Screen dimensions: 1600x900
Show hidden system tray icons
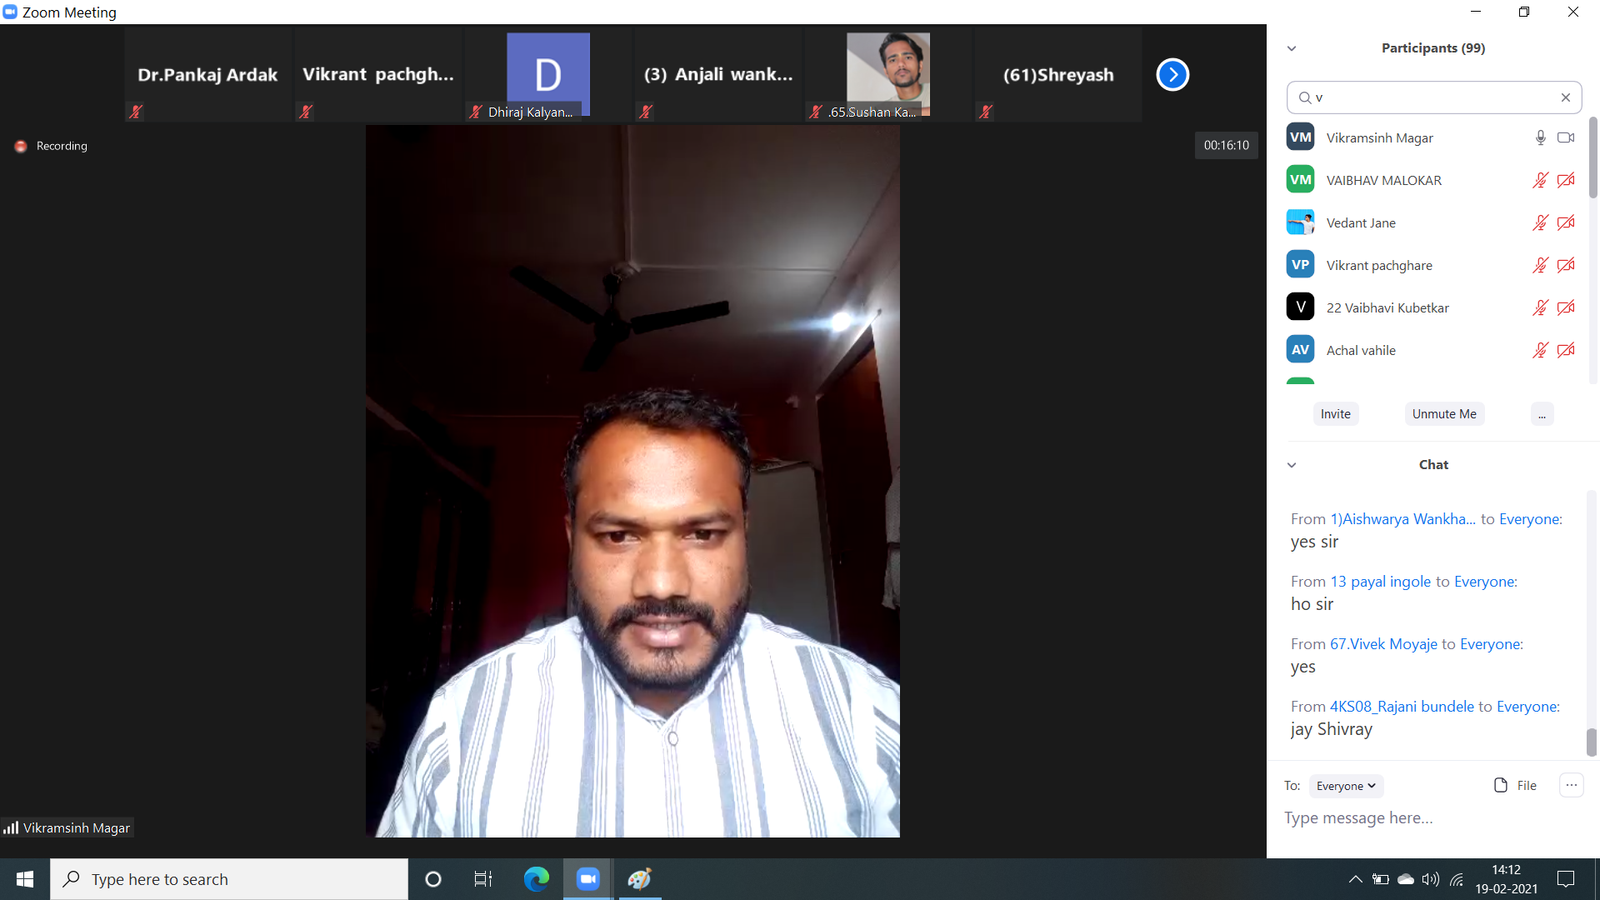[x=1355, y=879]
